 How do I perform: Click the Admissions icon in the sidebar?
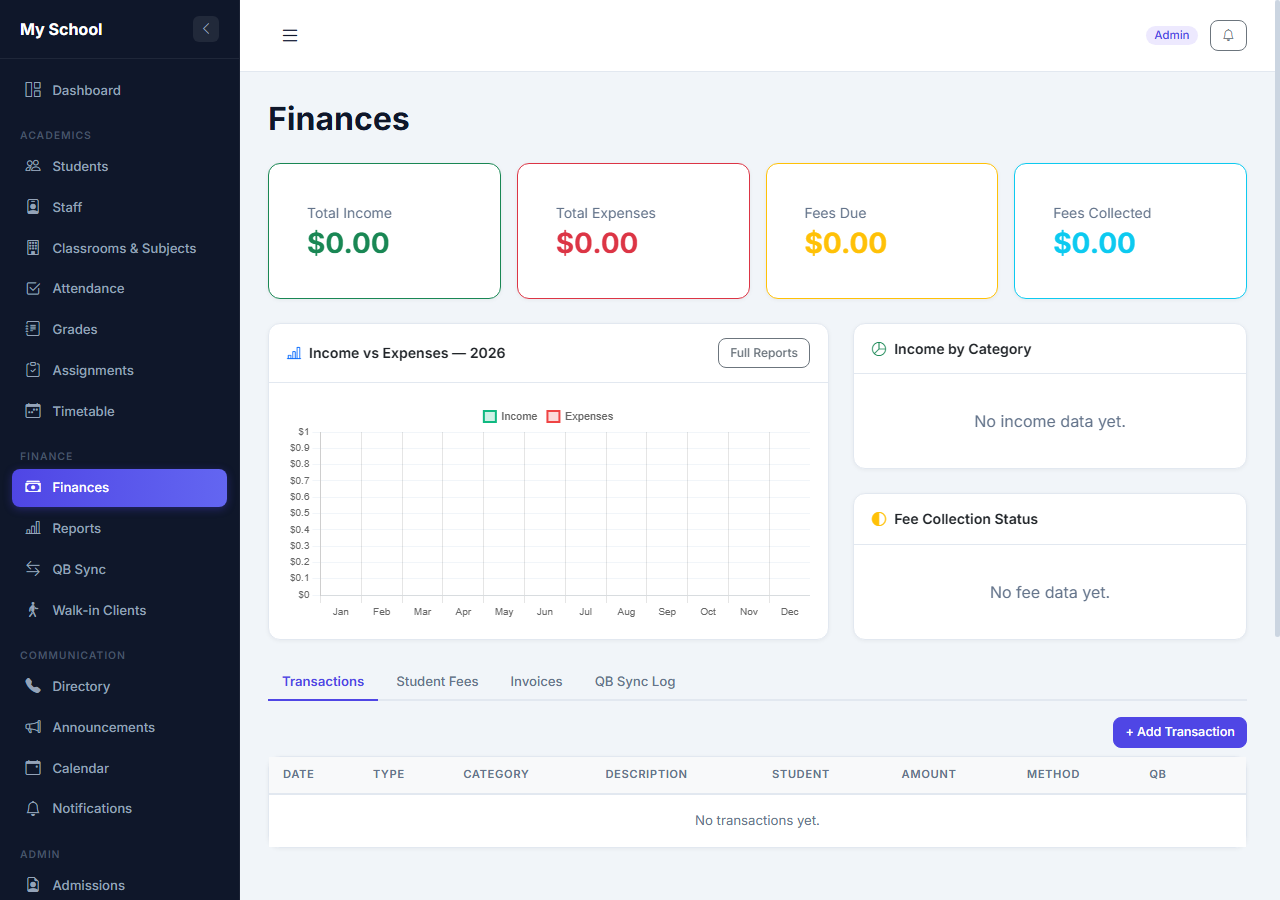(33, 885)
